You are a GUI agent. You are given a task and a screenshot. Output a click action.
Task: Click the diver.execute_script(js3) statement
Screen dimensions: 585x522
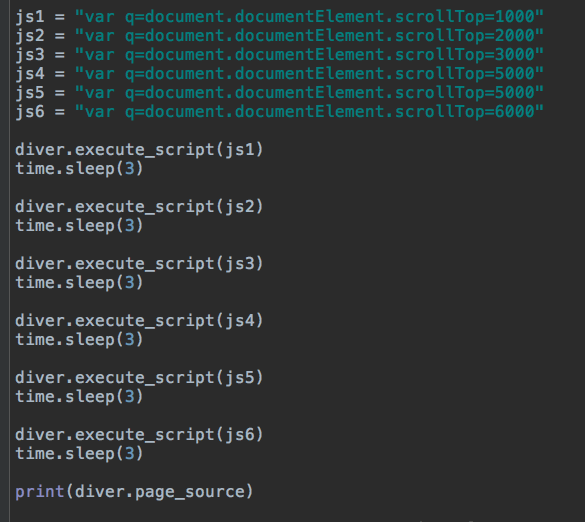coord(139,264)
